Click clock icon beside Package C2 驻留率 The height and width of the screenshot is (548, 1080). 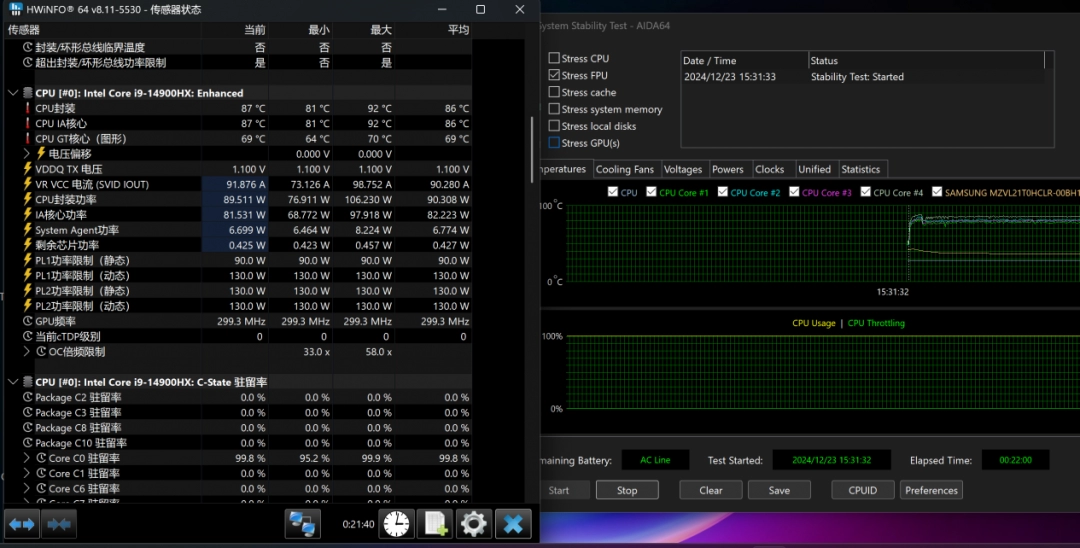pyautogui.click(x=28, y=397)
